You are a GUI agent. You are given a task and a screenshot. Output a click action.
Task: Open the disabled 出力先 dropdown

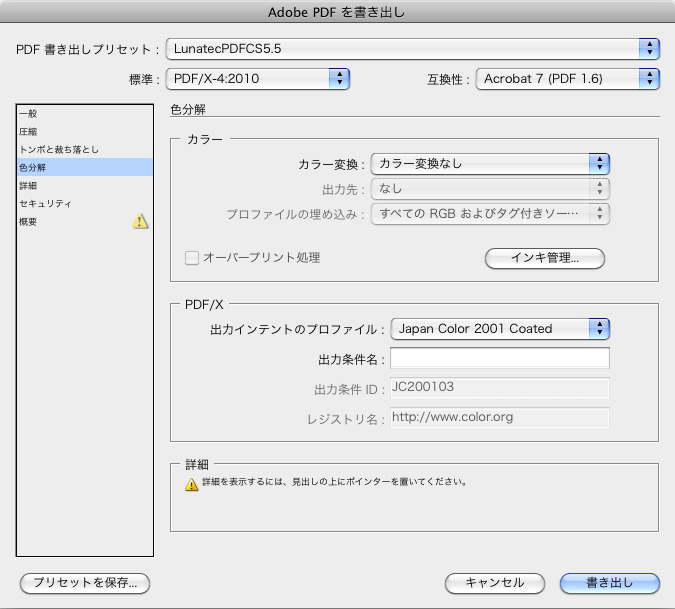(x=490, y=189)
